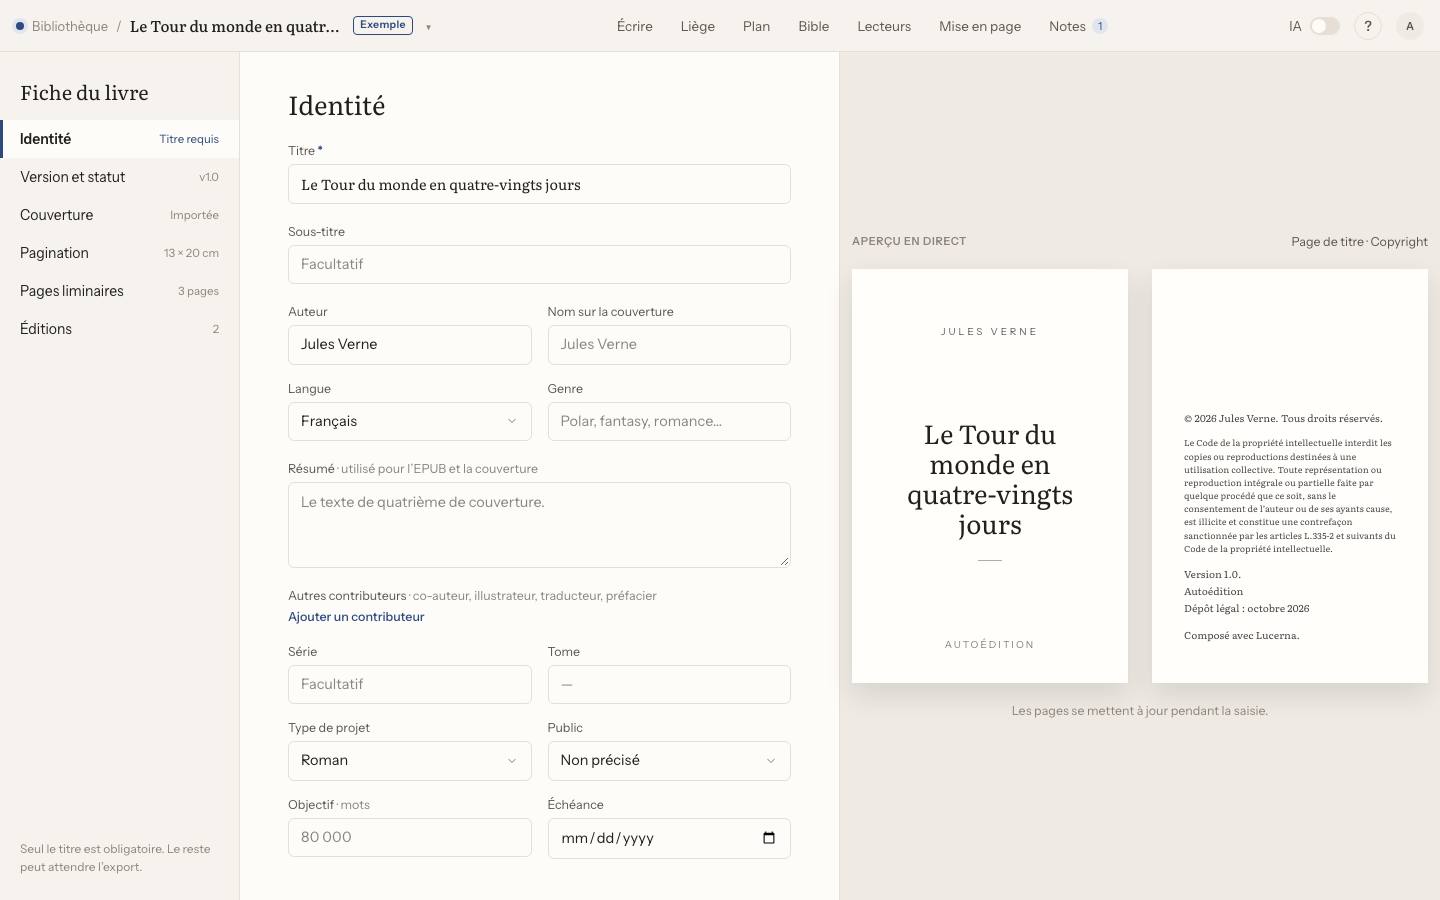Image resolution: width=1440 pixels, height=900 pixels.
Task: Open Pagination section
Action: [x=120, y=253]
